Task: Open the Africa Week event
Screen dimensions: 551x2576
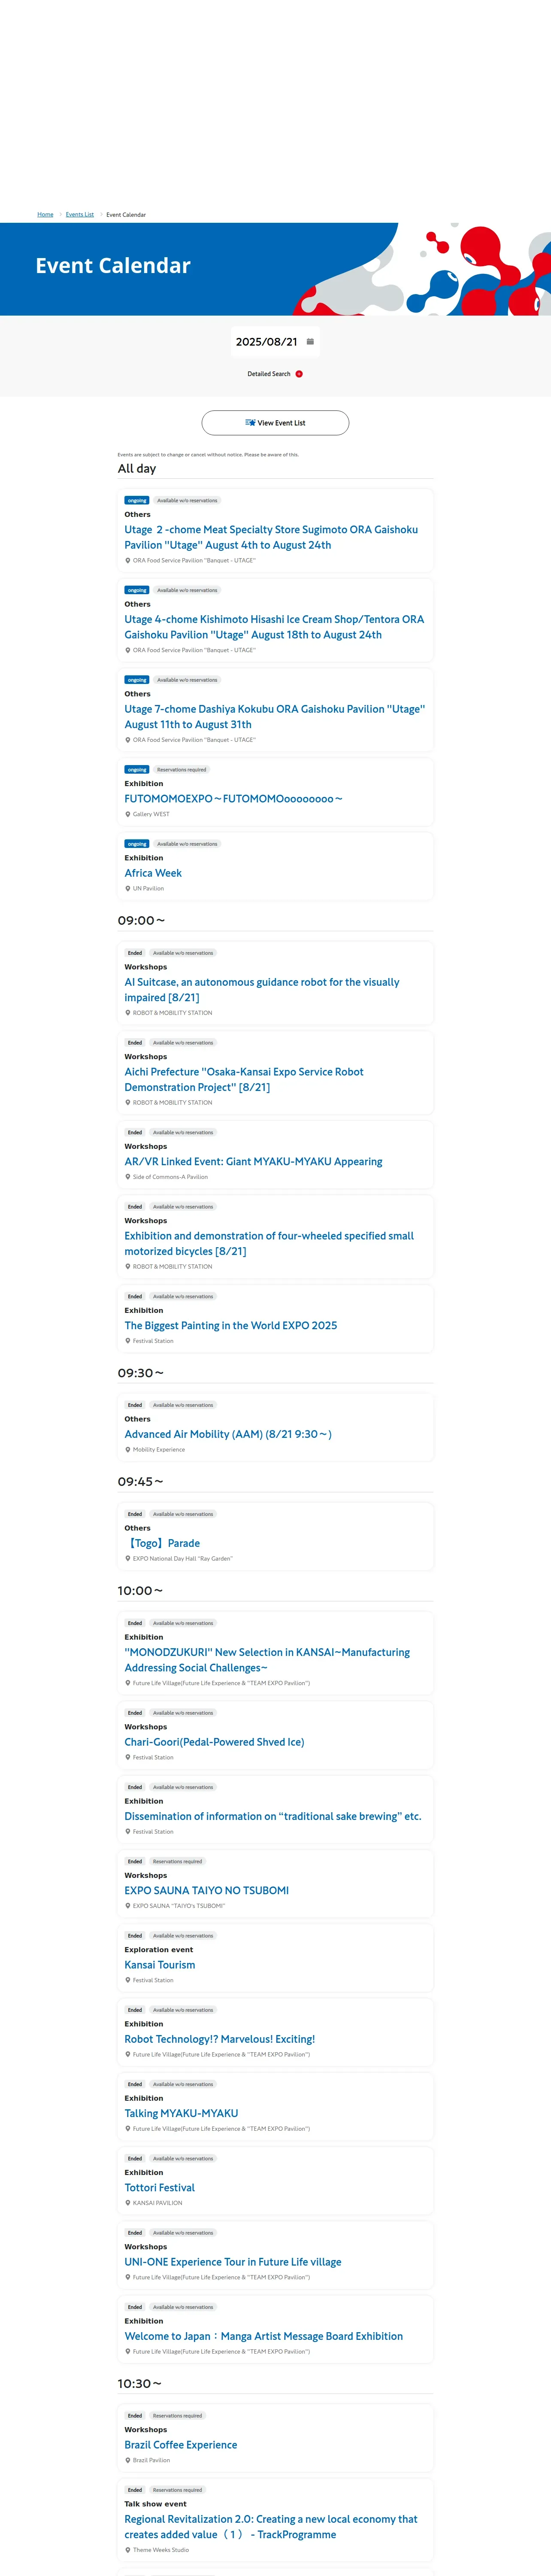Action: pyautogui.click(x=153, y=873)
